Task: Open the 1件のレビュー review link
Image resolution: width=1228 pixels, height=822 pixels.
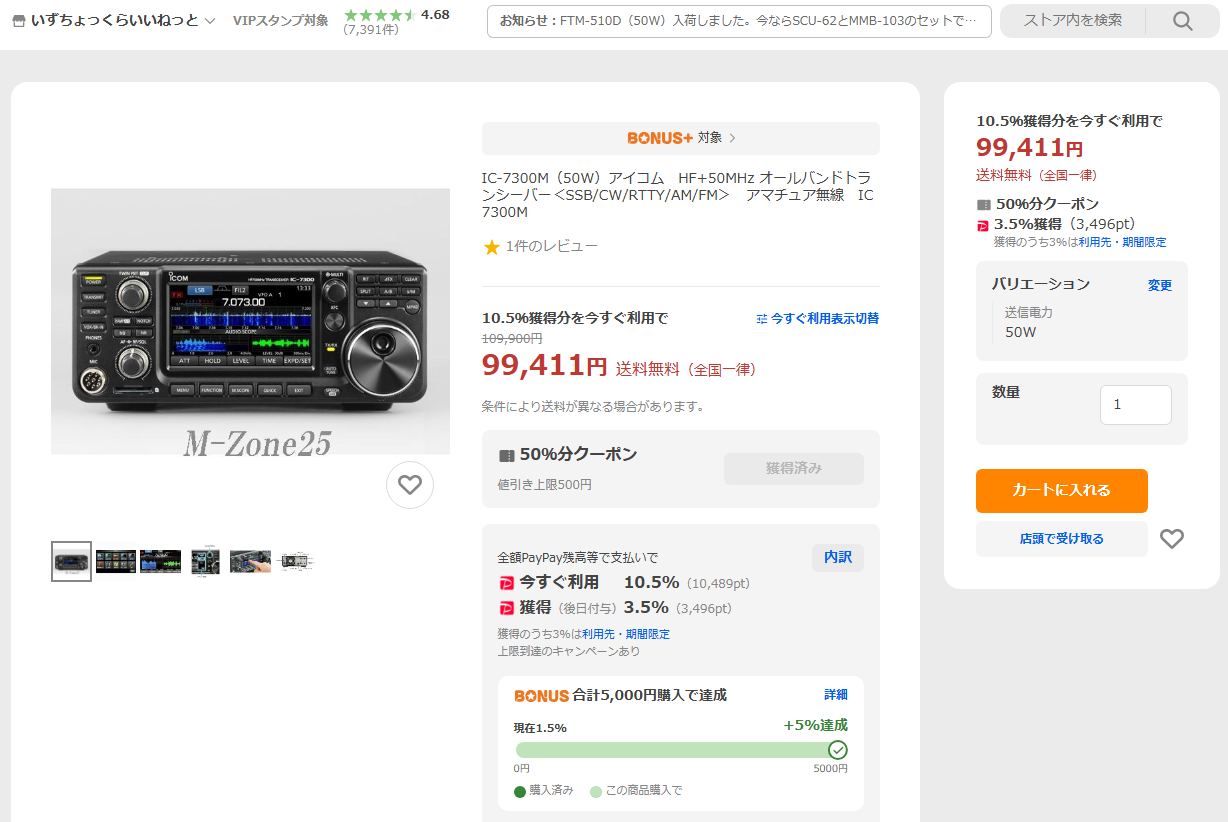Action: coord(552,246)
